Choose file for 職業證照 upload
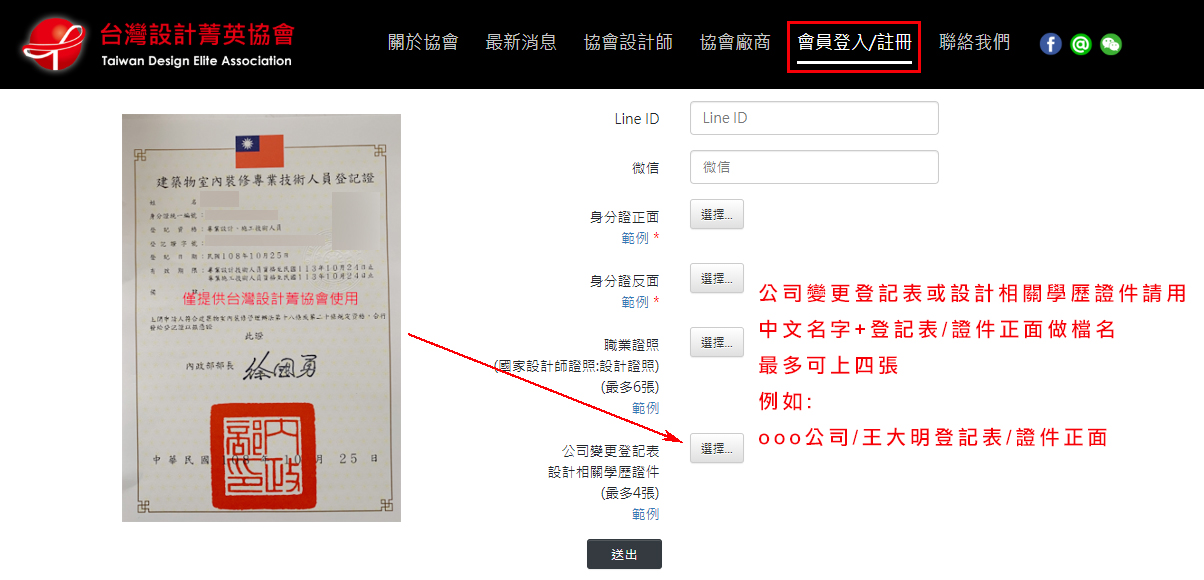The width and height of the screenshot is (1204, 580). pos(717,343)
